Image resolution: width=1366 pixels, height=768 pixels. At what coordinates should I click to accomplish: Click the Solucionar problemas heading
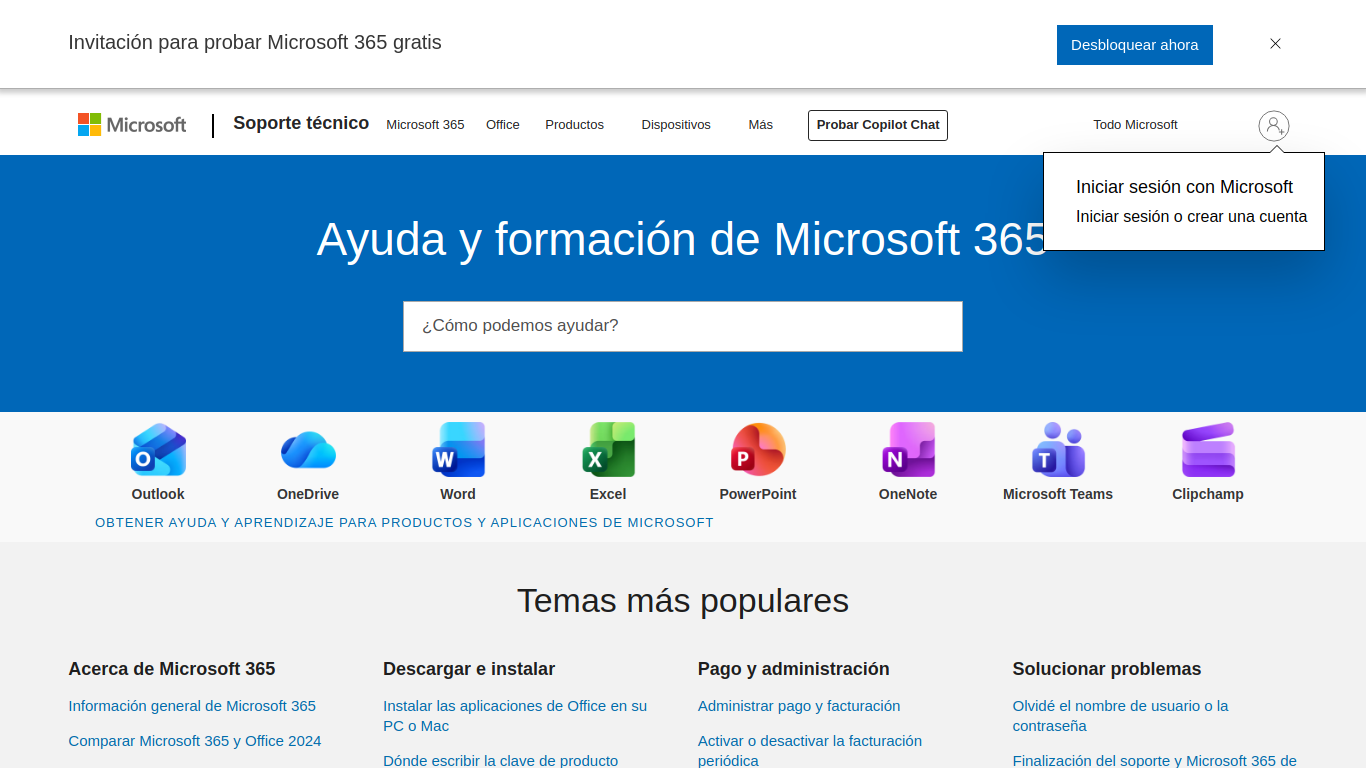point(1107,669)
